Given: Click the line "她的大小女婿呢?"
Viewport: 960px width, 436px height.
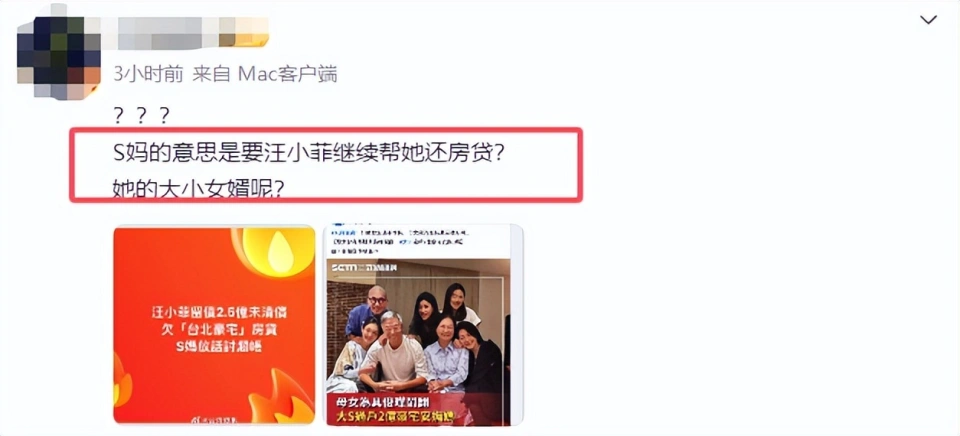Looking at the screenshot, I should coord(198,189).
